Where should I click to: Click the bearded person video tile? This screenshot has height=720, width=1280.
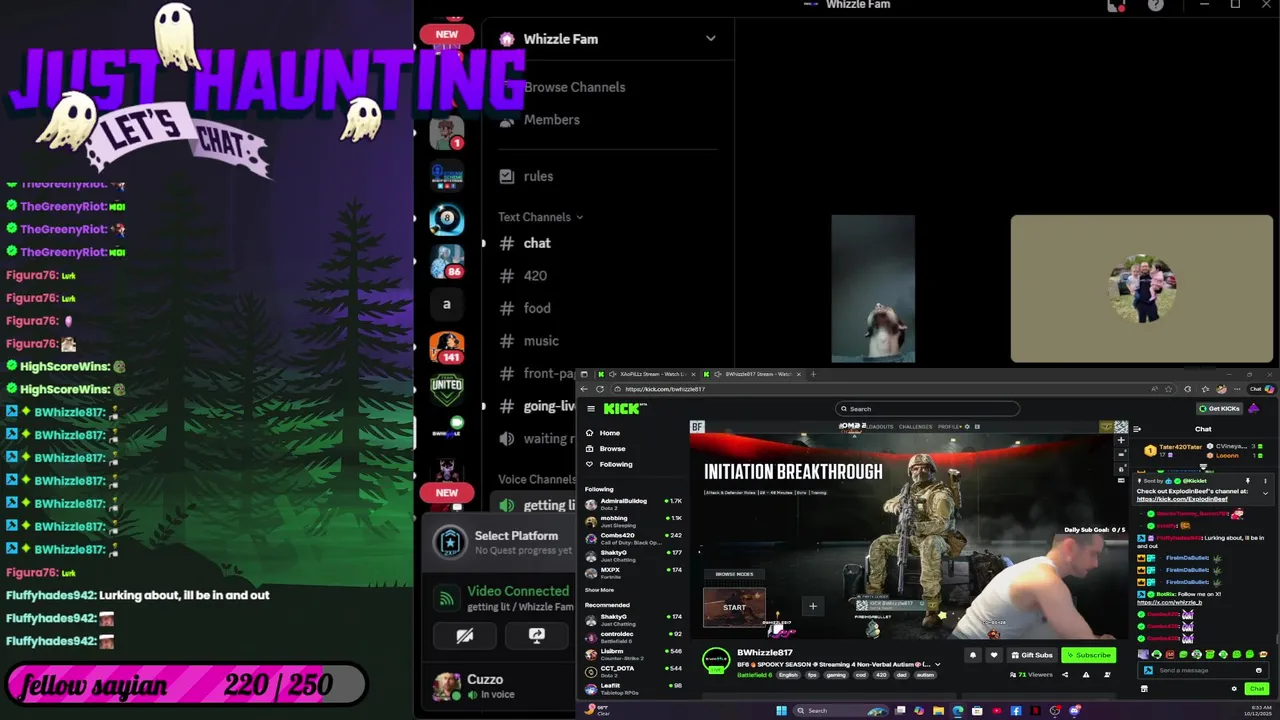873,288
